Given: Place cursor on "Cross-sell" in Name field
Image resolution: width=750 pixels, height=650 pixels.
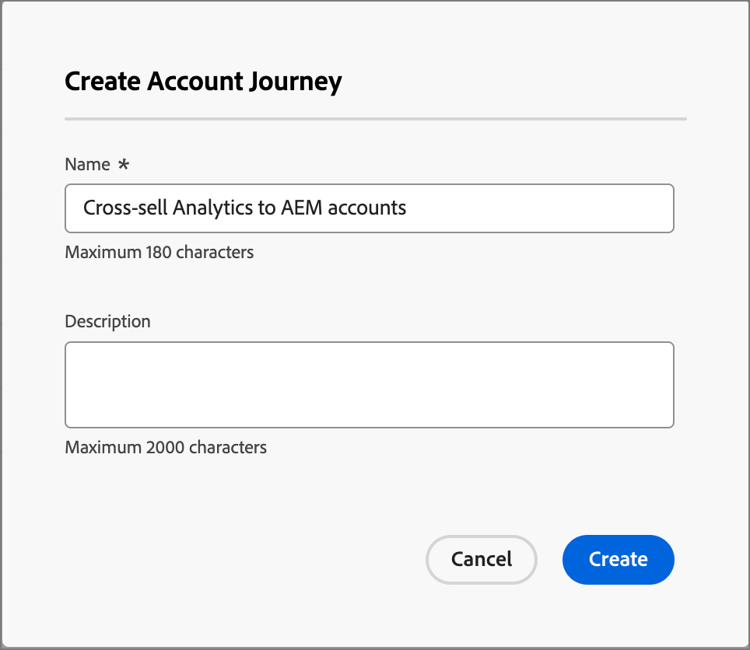Looking at the screenshot, I should point(125,208).
